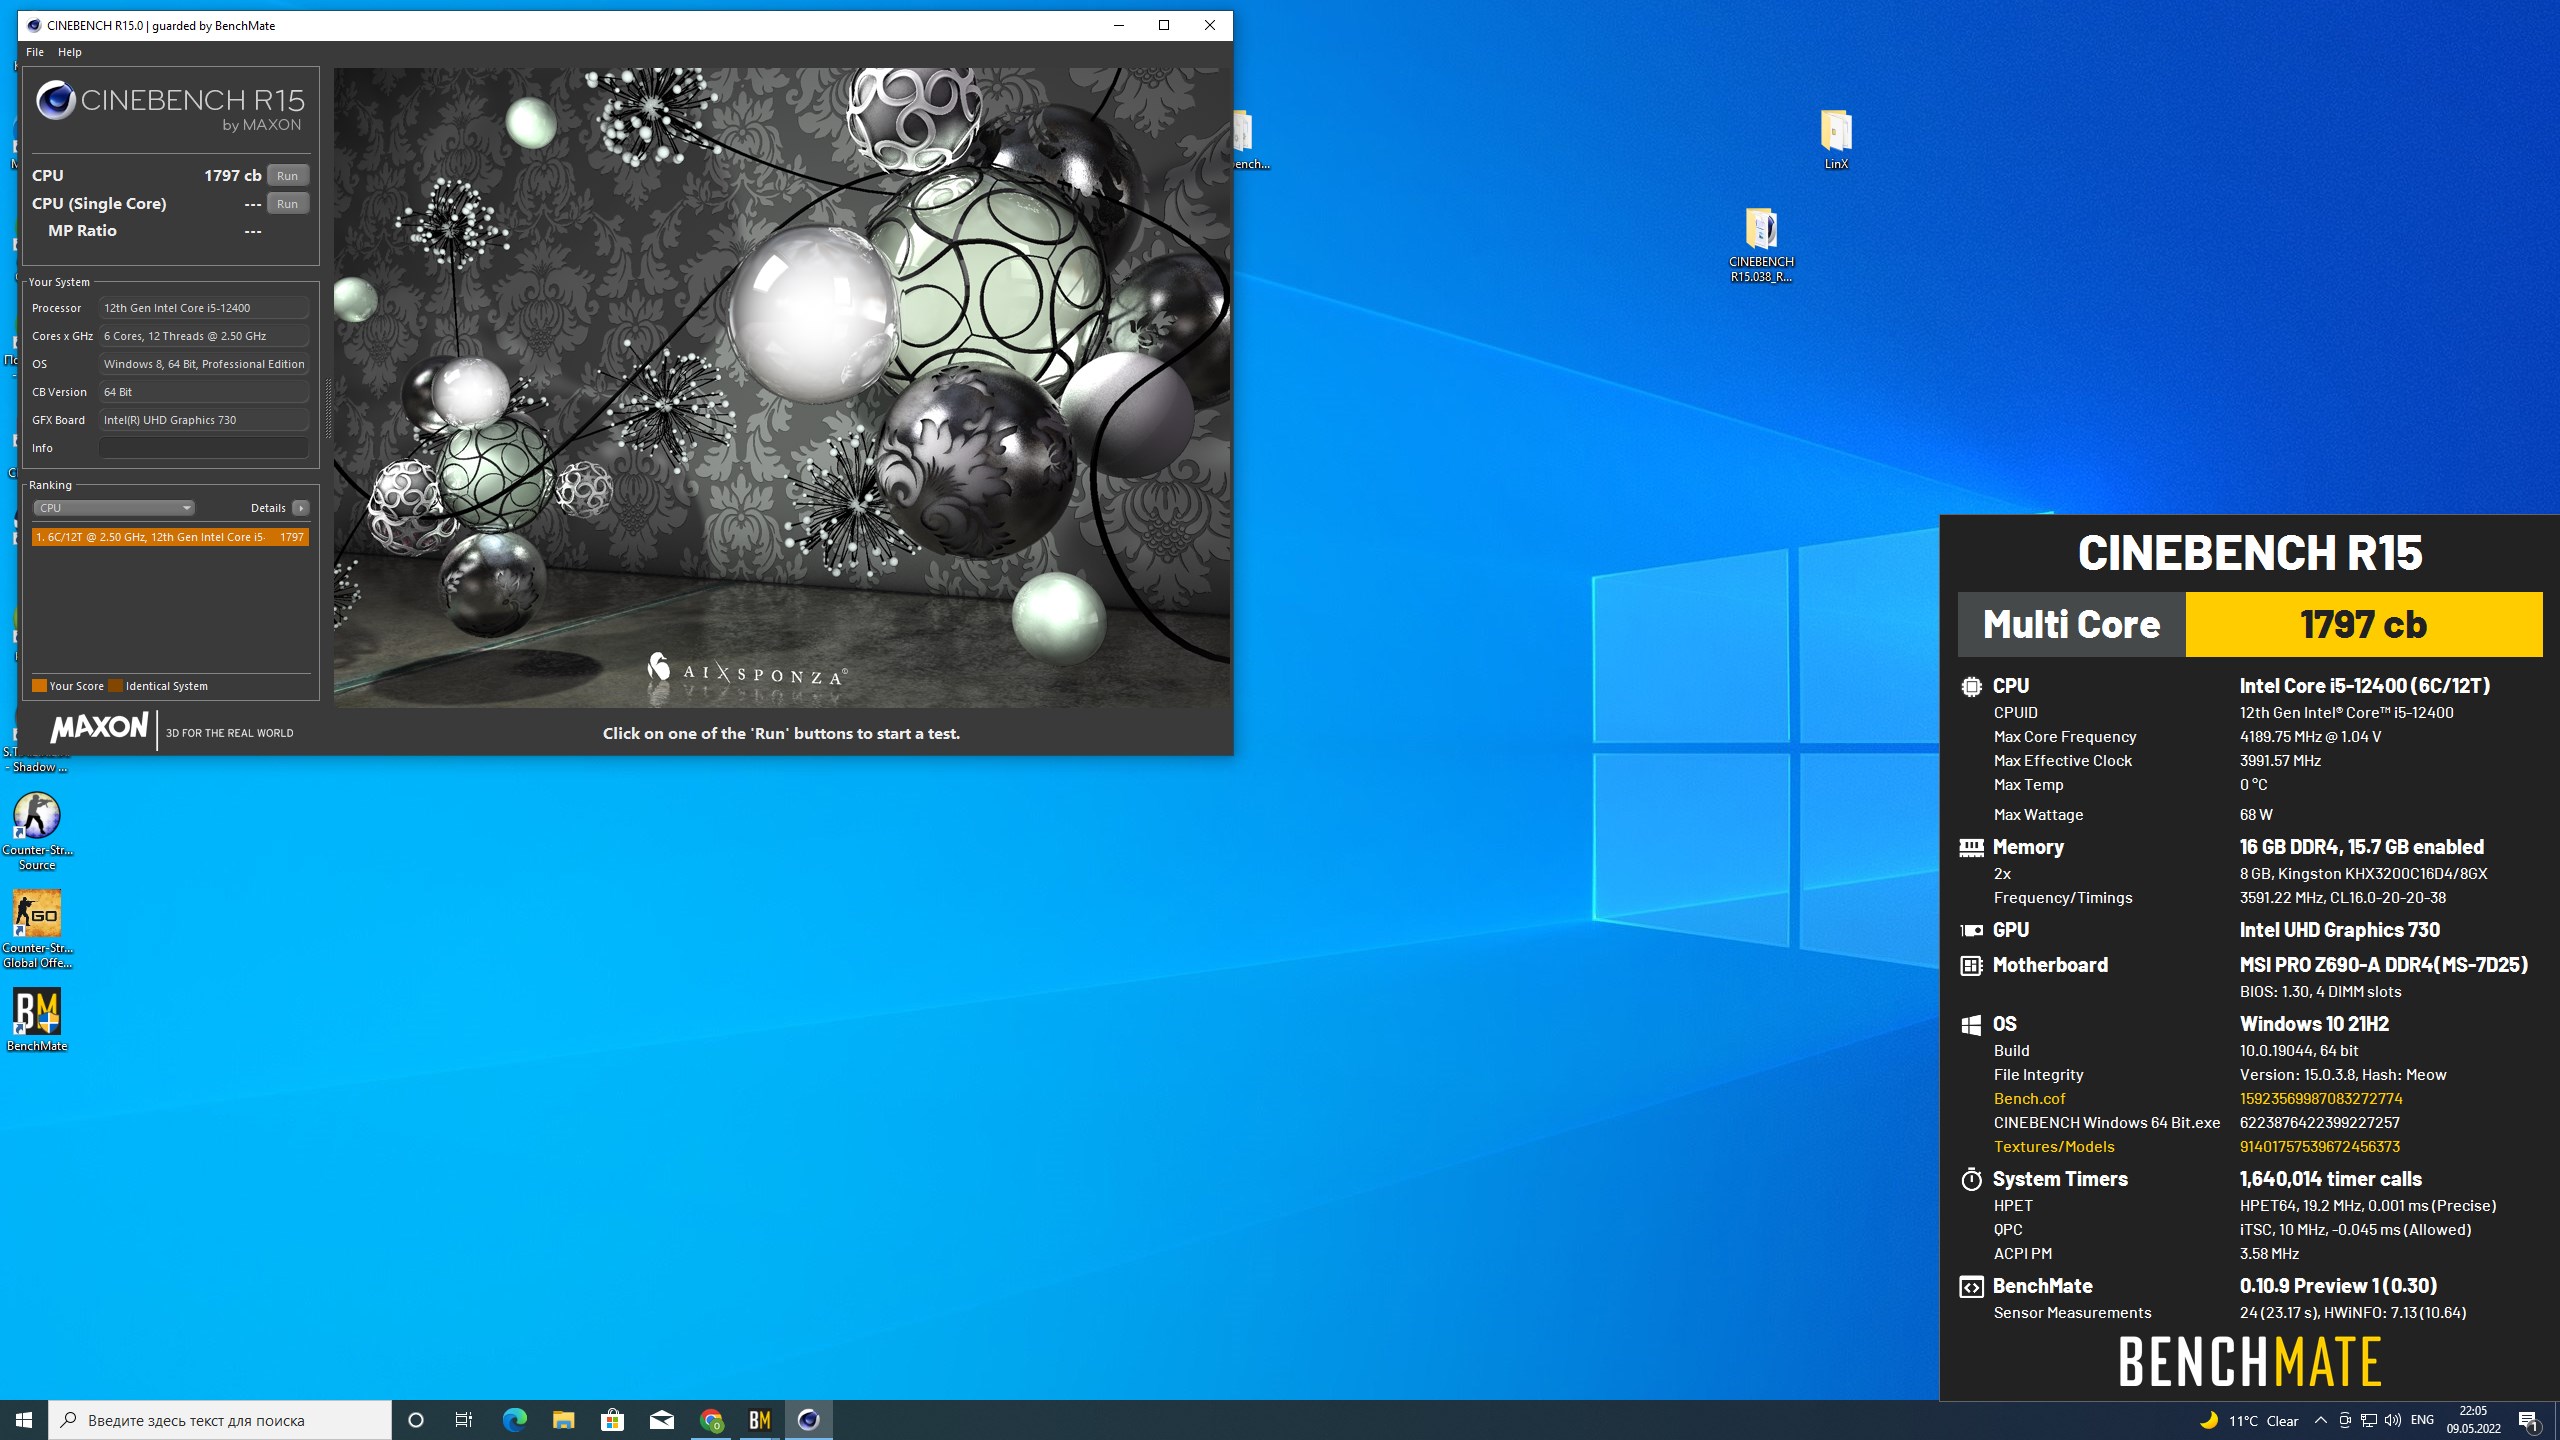Click the Memory chip icon in BenchMate panel
Viewport: 2560px width, 1440px height.
tap(1971, 847)
